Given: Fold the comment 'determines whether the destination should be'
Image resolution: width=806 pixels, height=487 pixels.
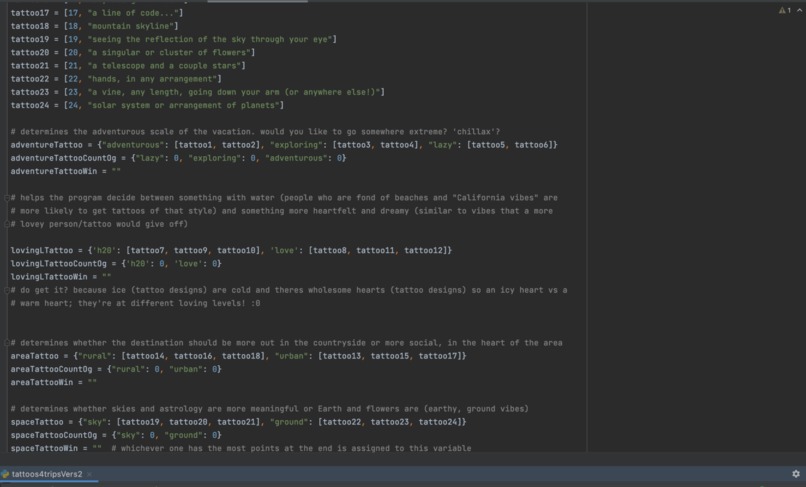Looking at the screenshot, I should click(7, 343).
